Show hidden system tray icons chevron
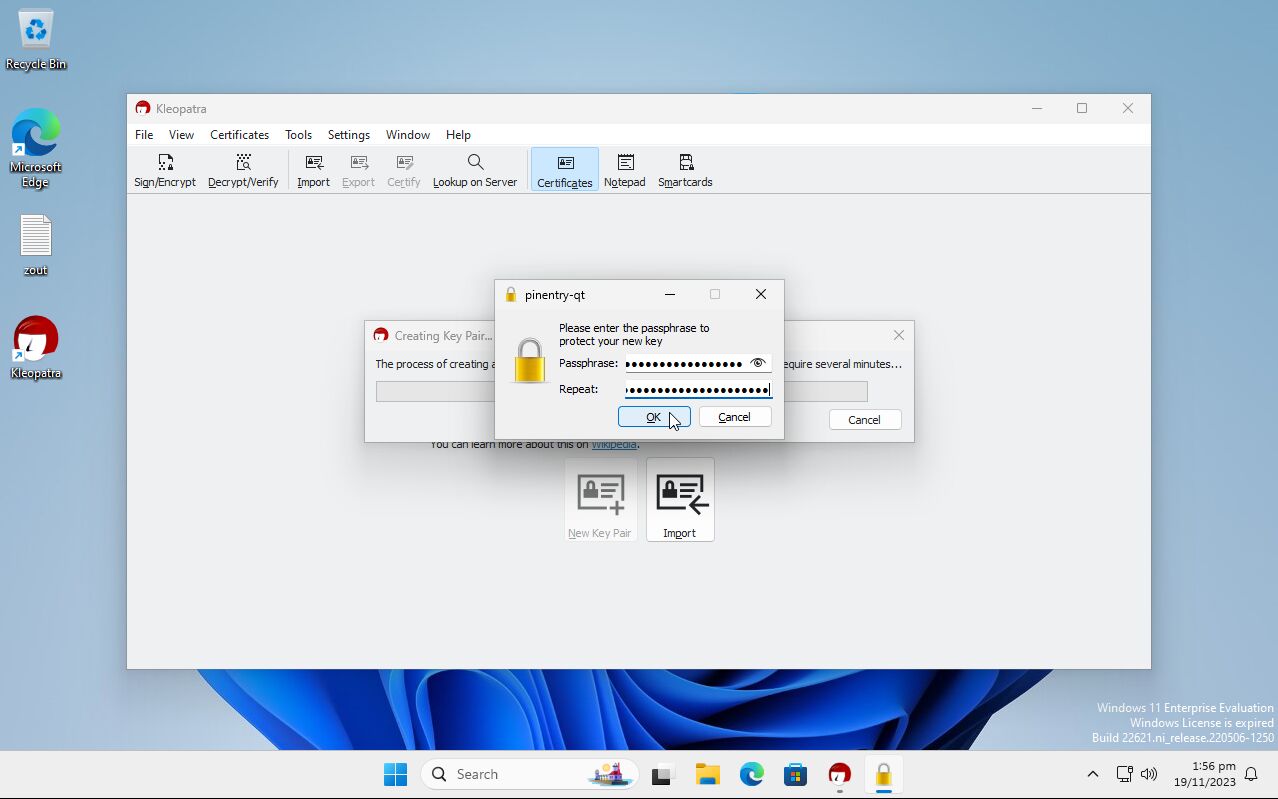Screen dimensions: 1278x799 point(1092,774)
